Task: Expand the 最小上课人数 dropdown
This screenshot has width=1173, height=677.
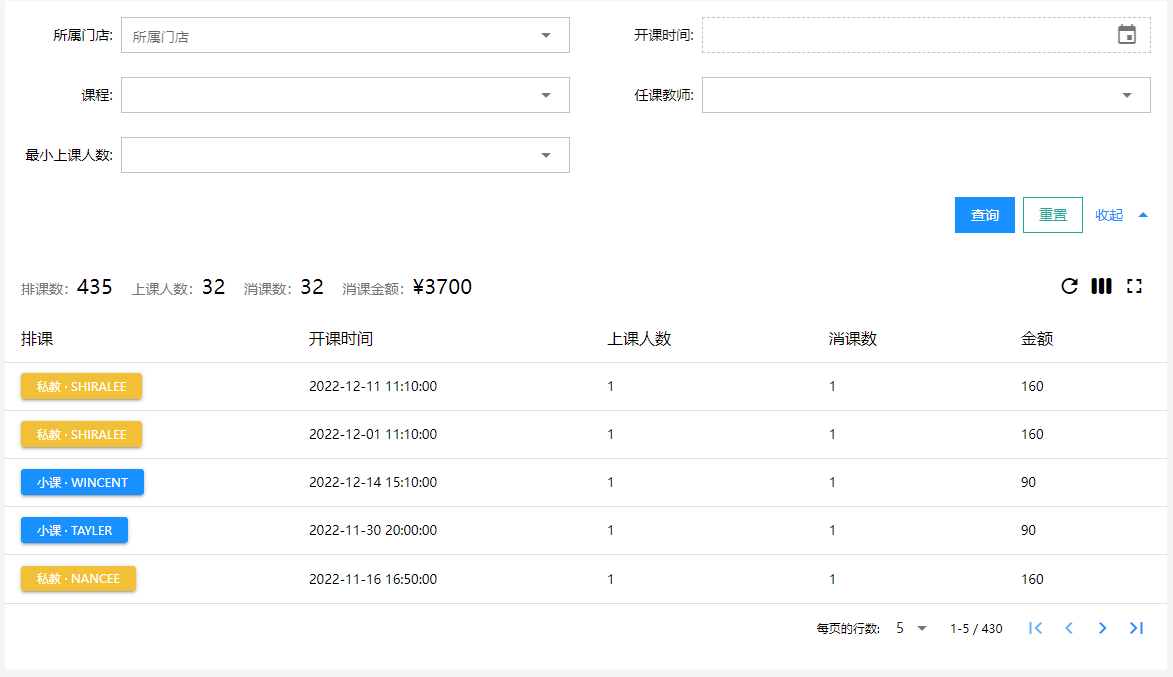Action: [546, 155]
